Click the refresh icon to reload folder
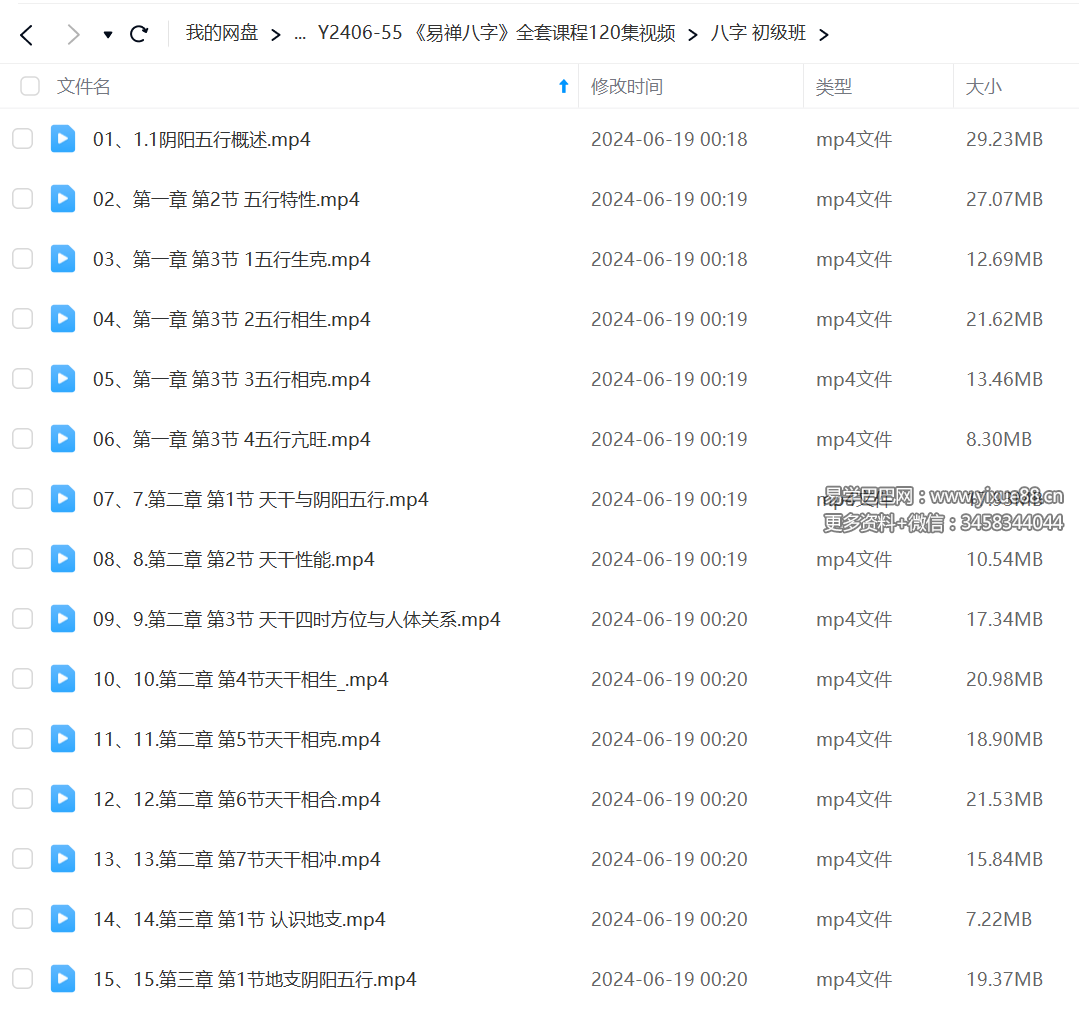This screenshot has height=1019, width=1079. coord(139,33)
